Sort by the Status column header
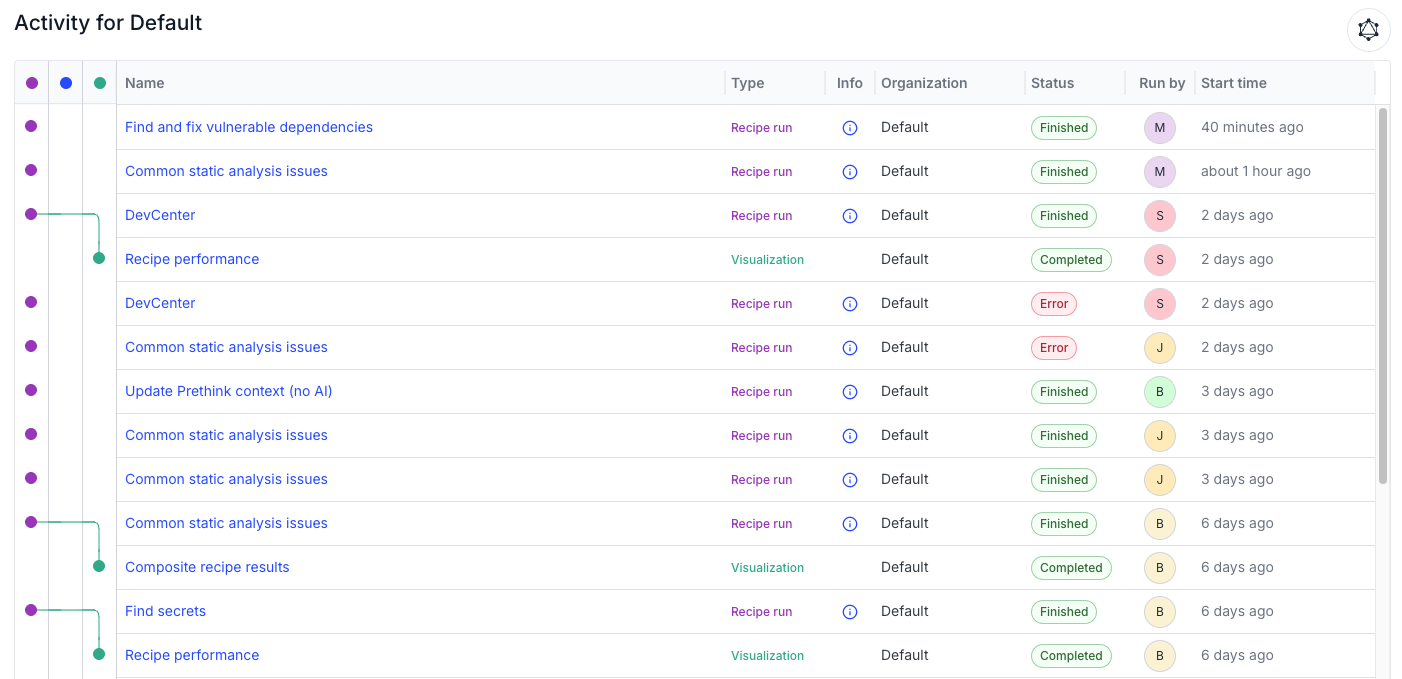The width and height of the screenshot is (1402, 679). click(x=1052, y=83)
